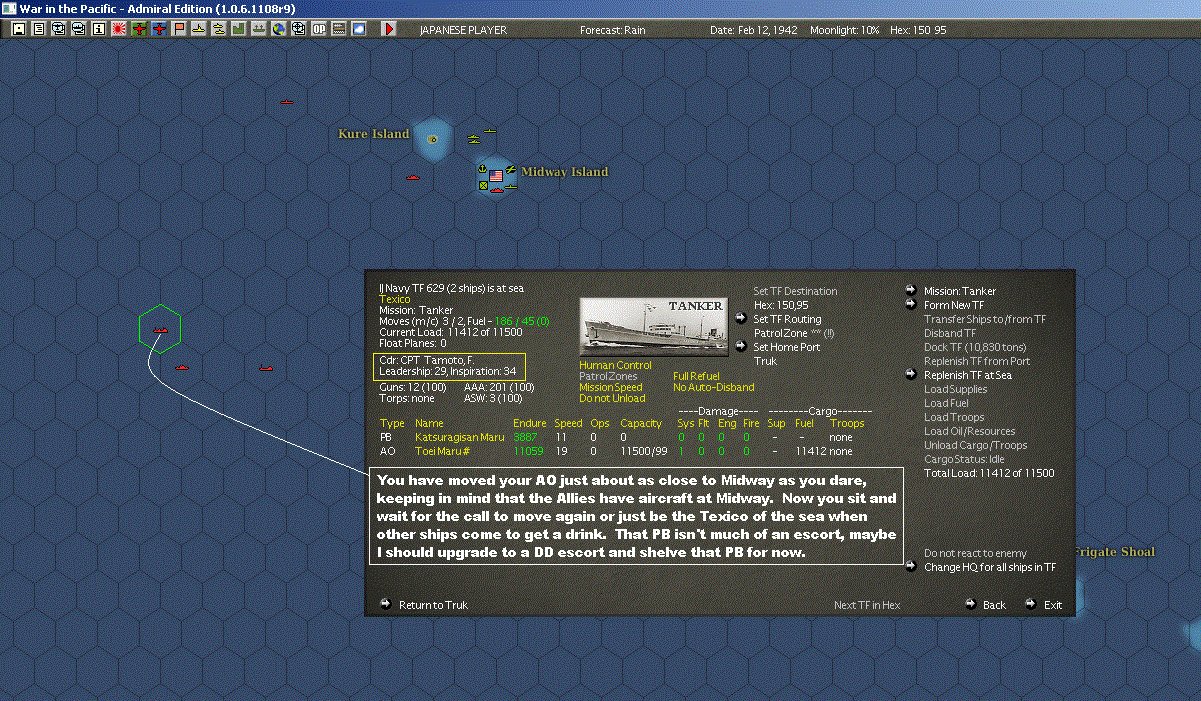
Task: Click the fourth toolbar icon from left
Action: (x=79, y=29)
